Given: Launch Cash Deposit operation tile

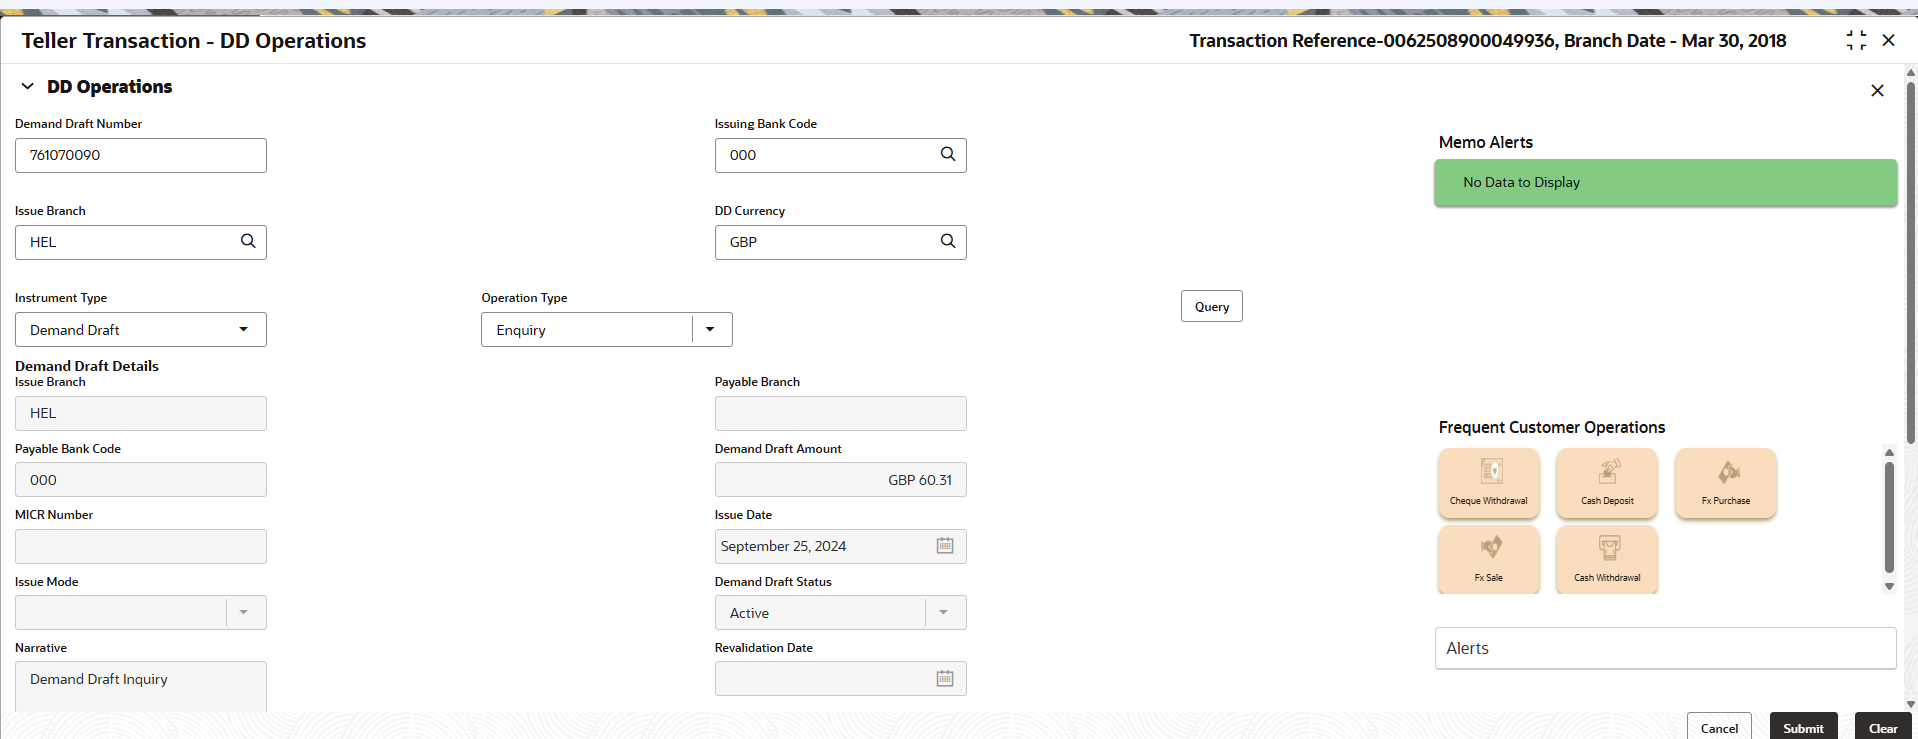Looking at the screenshot, I should (1607, 483).
